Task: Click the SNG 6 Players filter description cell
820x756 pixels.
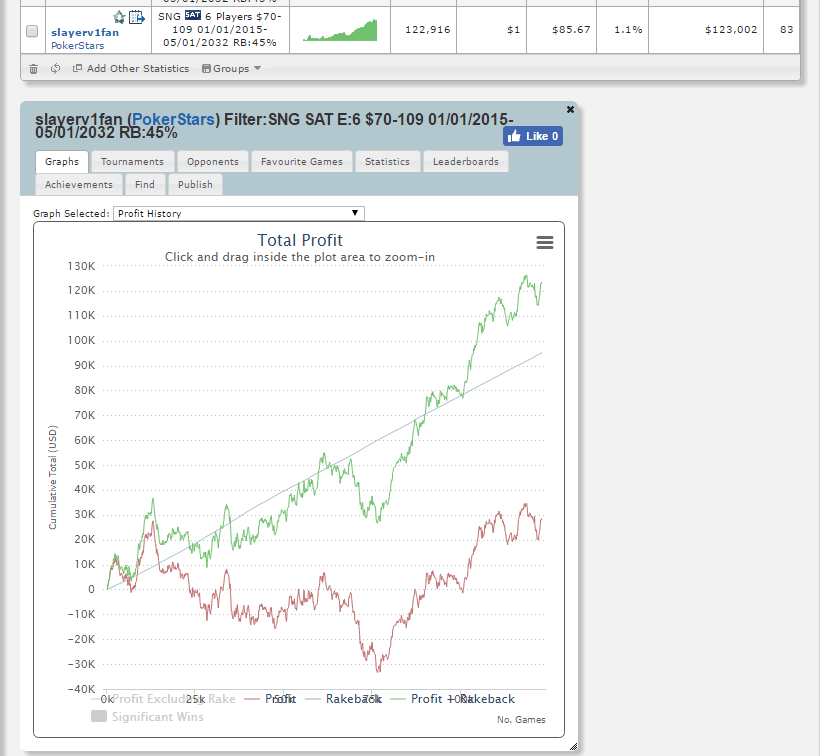Action: tap(220, 30)
